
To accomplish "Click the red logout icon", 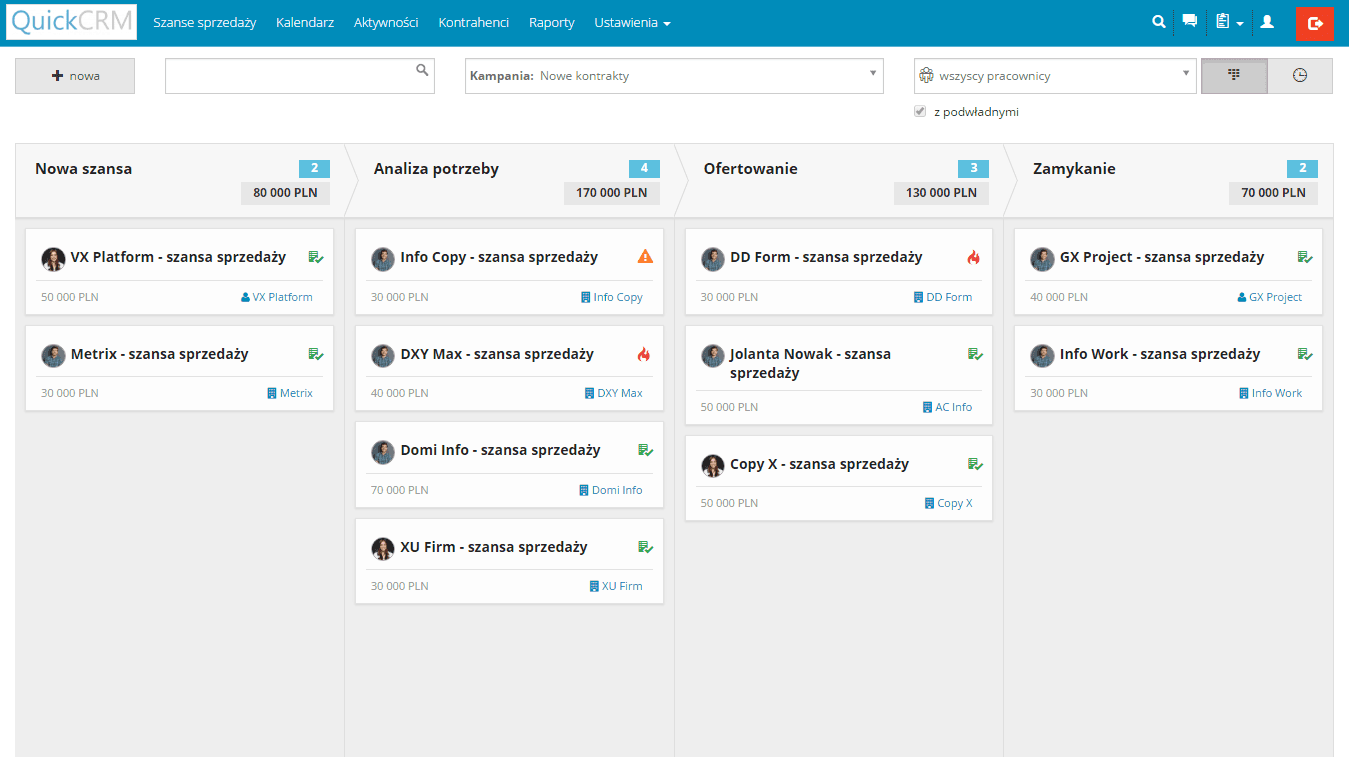I will [1314, 23].
